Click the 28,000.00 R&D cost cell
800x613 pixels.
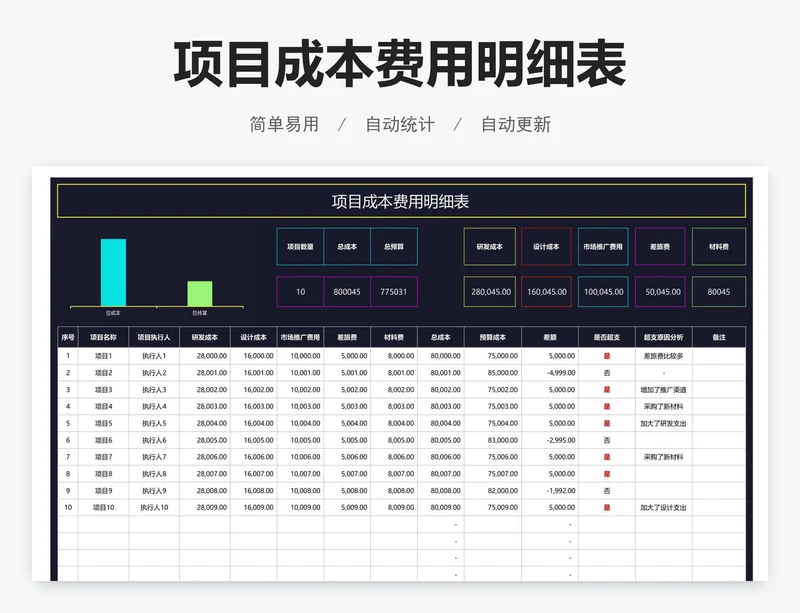tap(205, 356)
